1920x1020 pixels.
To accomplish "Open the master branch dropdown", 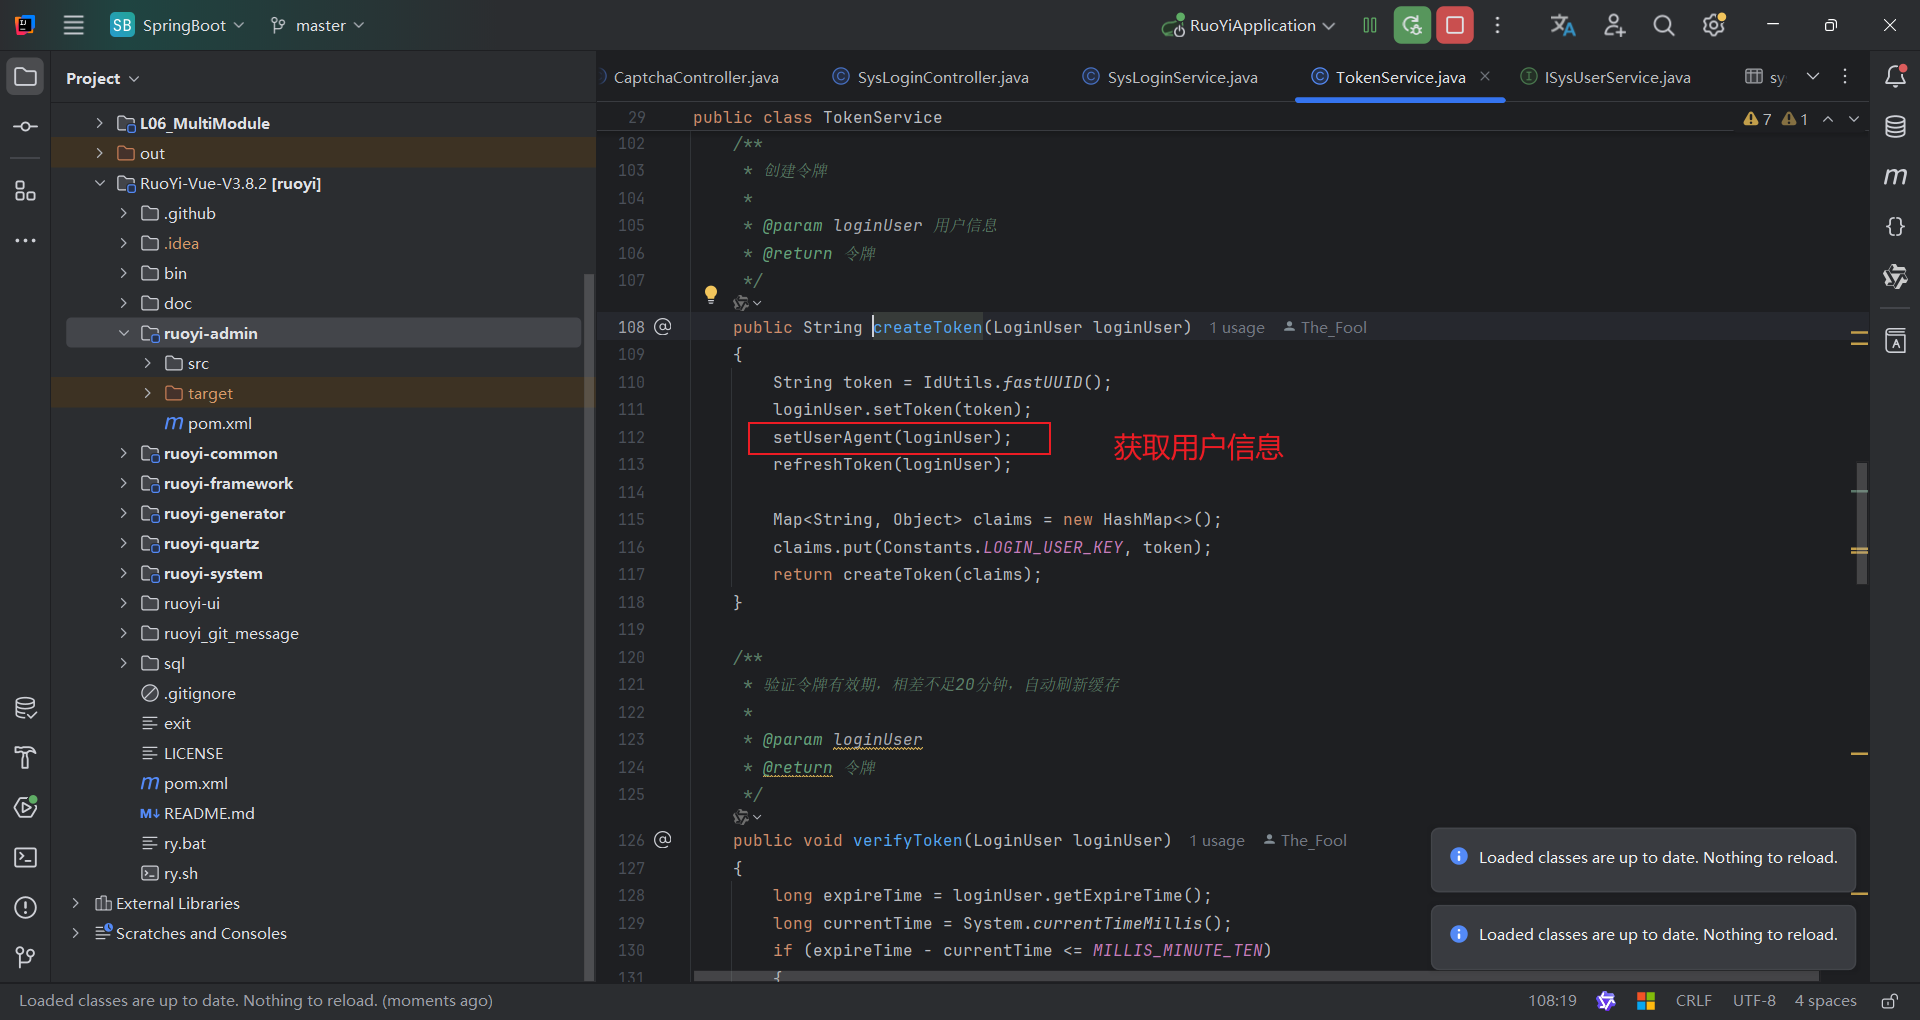I will pyautogui.click(x=317, y=25).
